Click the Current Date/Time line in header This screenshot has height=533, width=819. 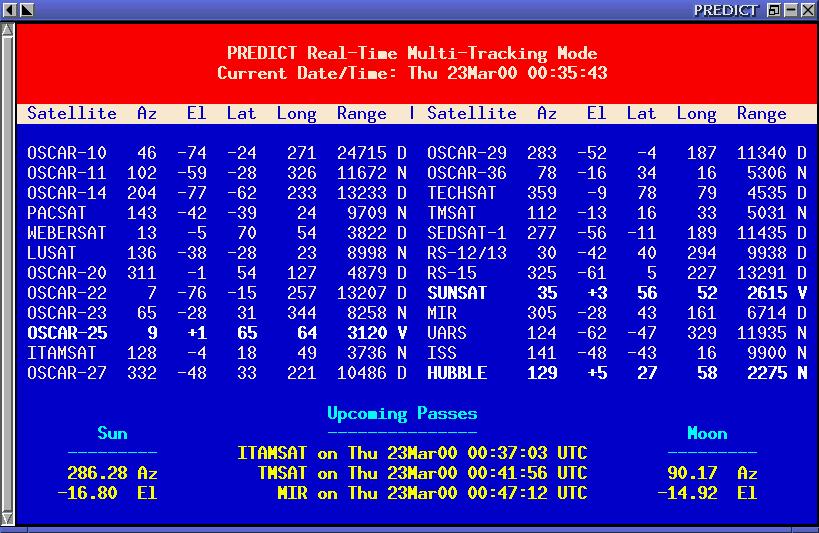point(412,73)
